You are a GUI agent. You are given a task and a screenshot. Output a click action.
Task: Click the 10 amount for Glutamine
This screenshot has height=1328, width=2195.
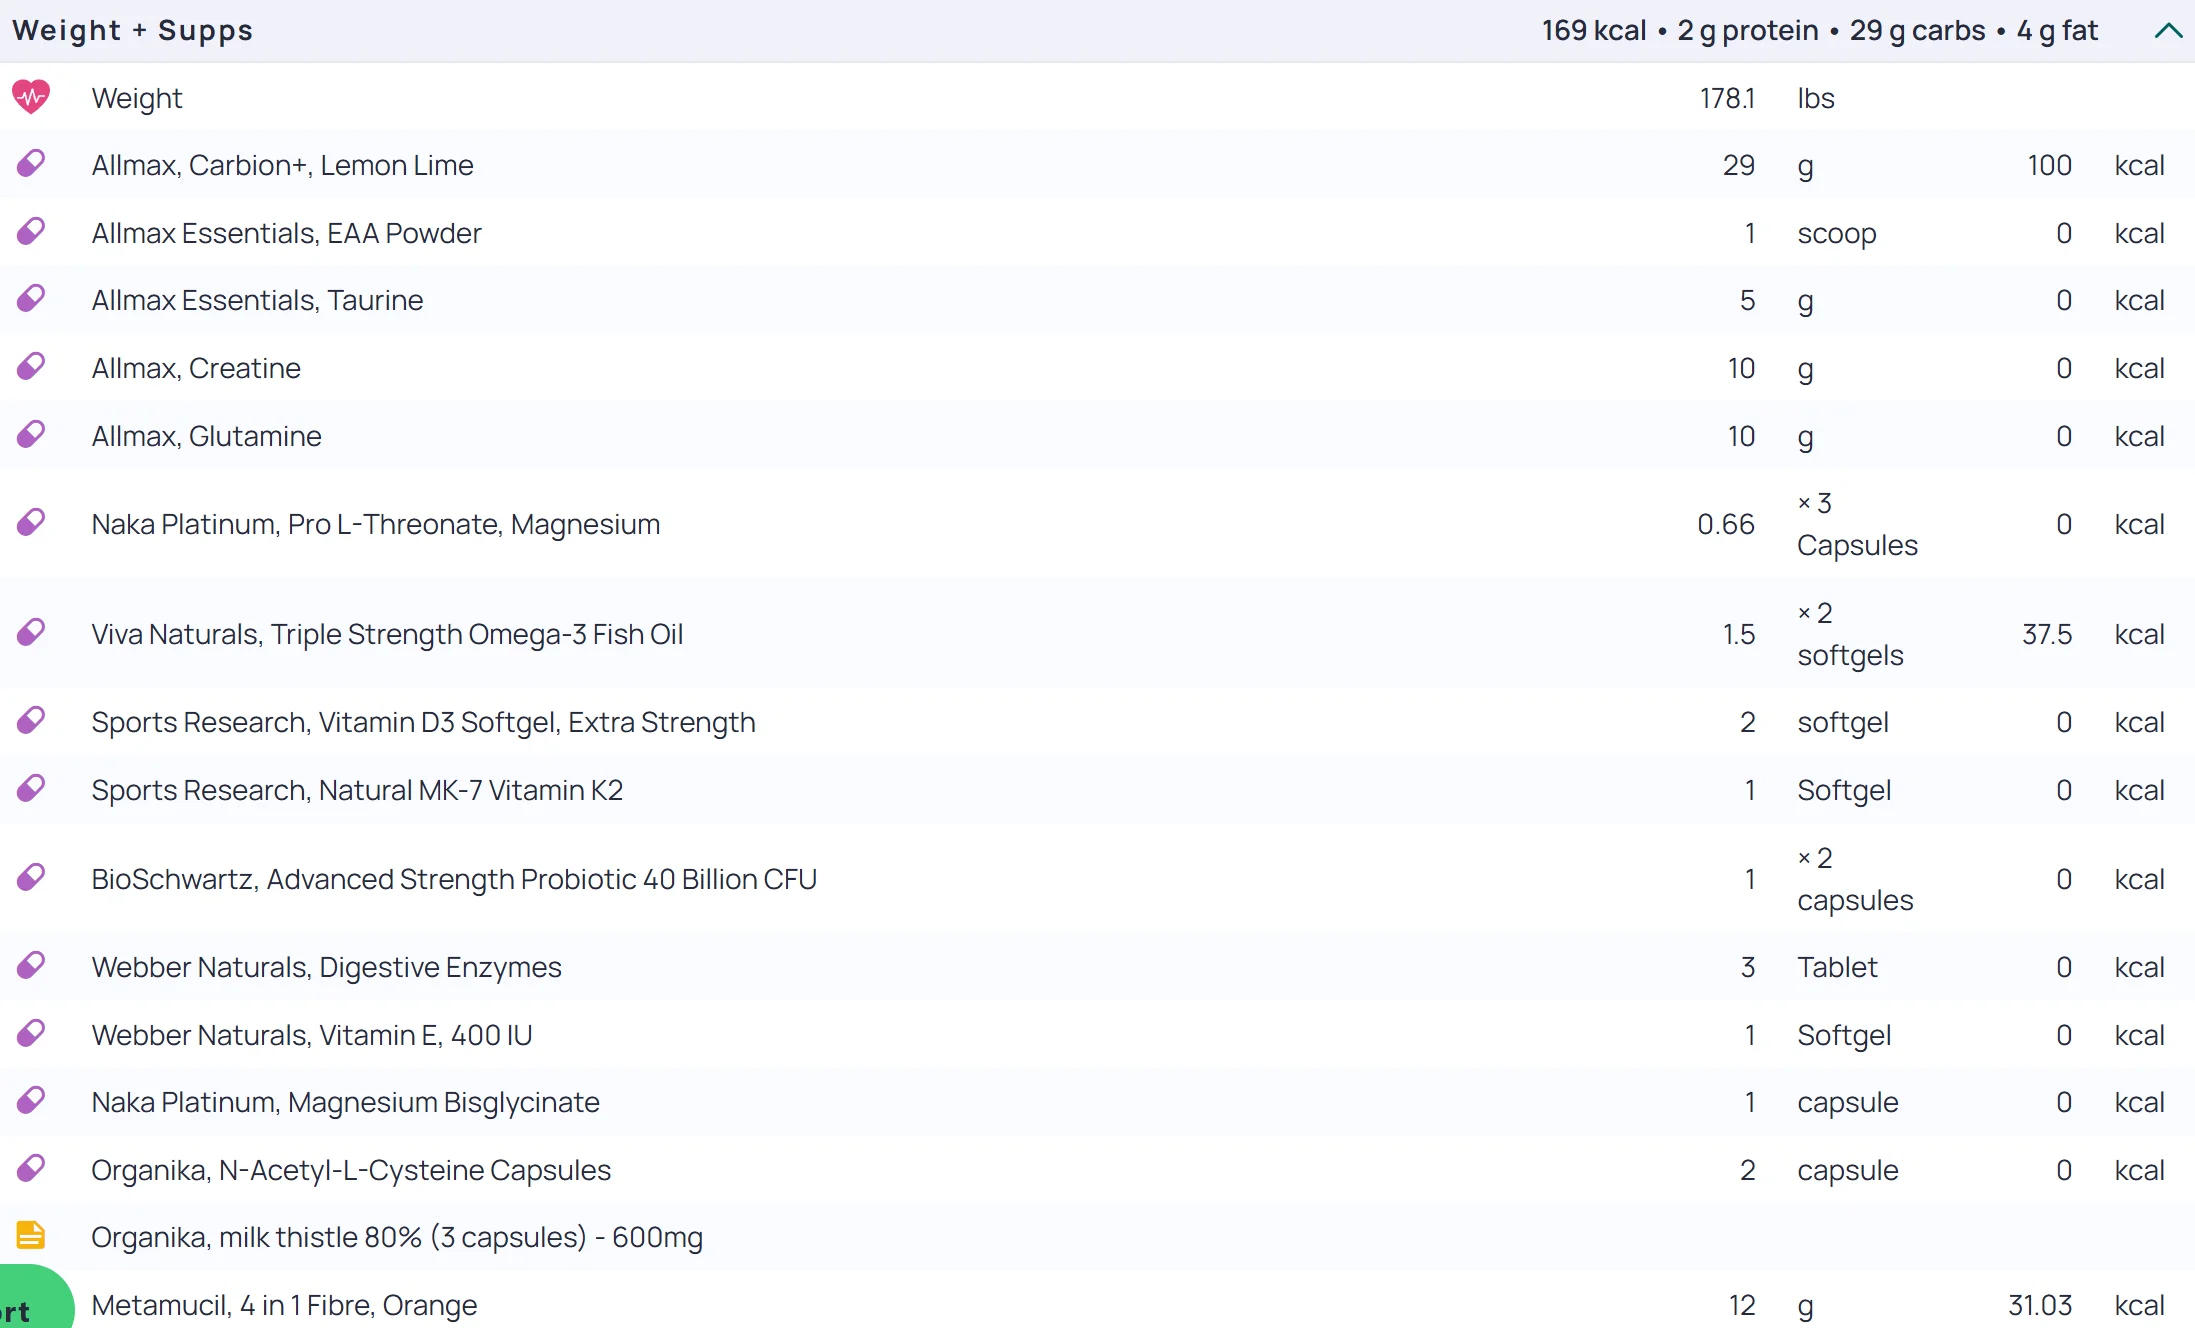(1741, 436)
